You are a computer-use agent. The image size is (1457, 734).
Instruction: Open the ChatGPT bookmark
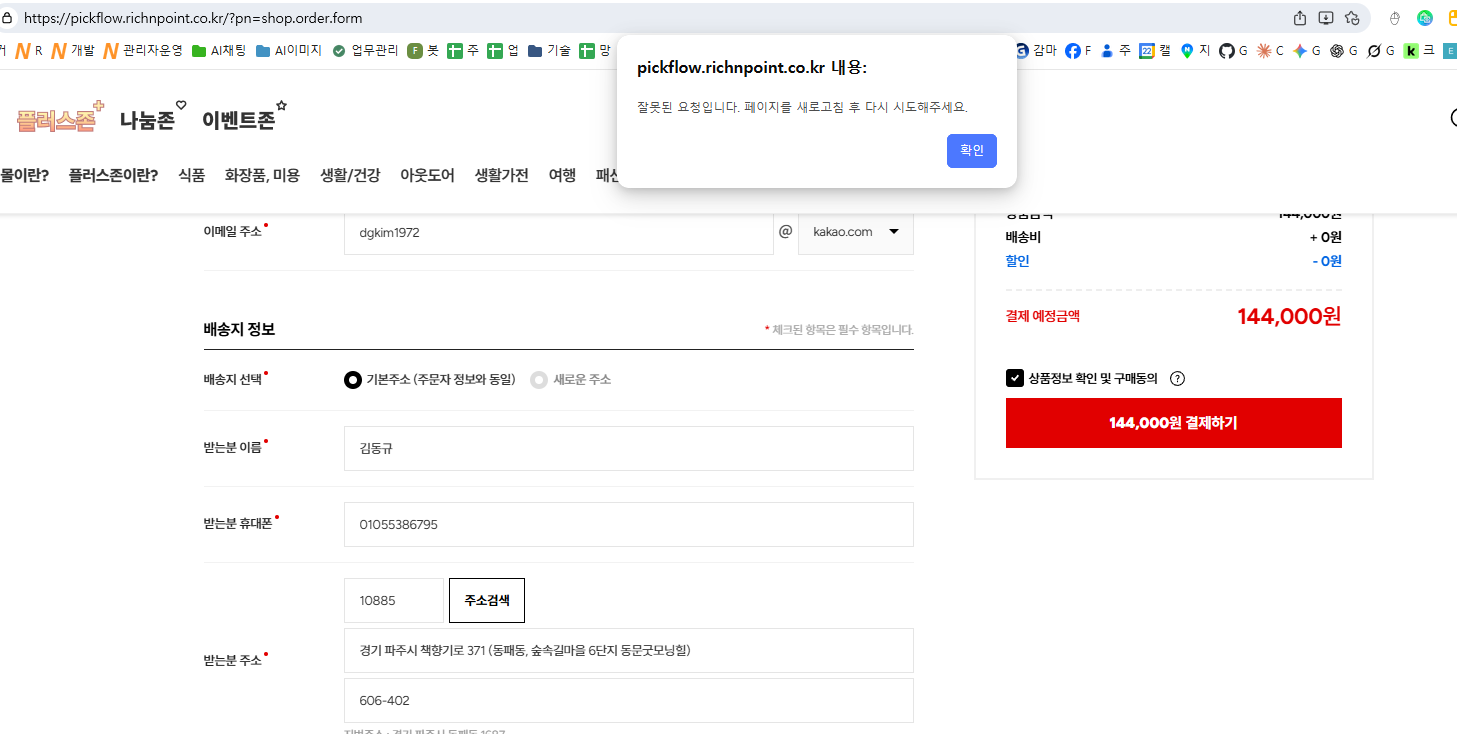(1344, 50)
